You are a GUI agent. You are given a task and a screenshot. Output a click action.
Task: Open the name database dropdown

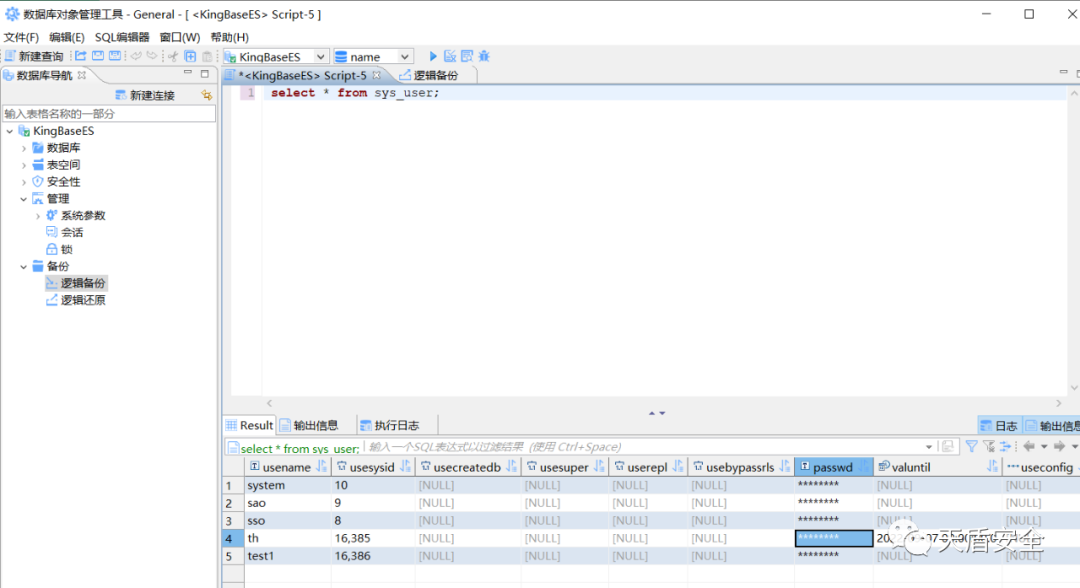pyautogui.click(x=404, y=57)
